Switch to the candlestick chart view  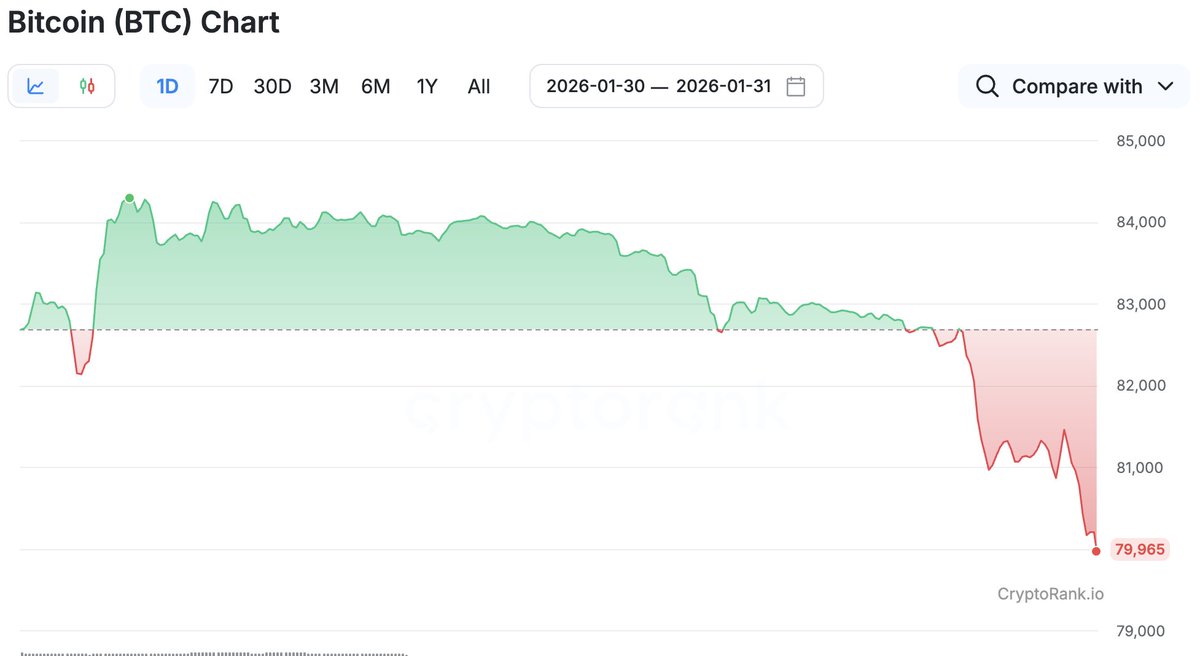pyautogui.click(x=88, y=86)
